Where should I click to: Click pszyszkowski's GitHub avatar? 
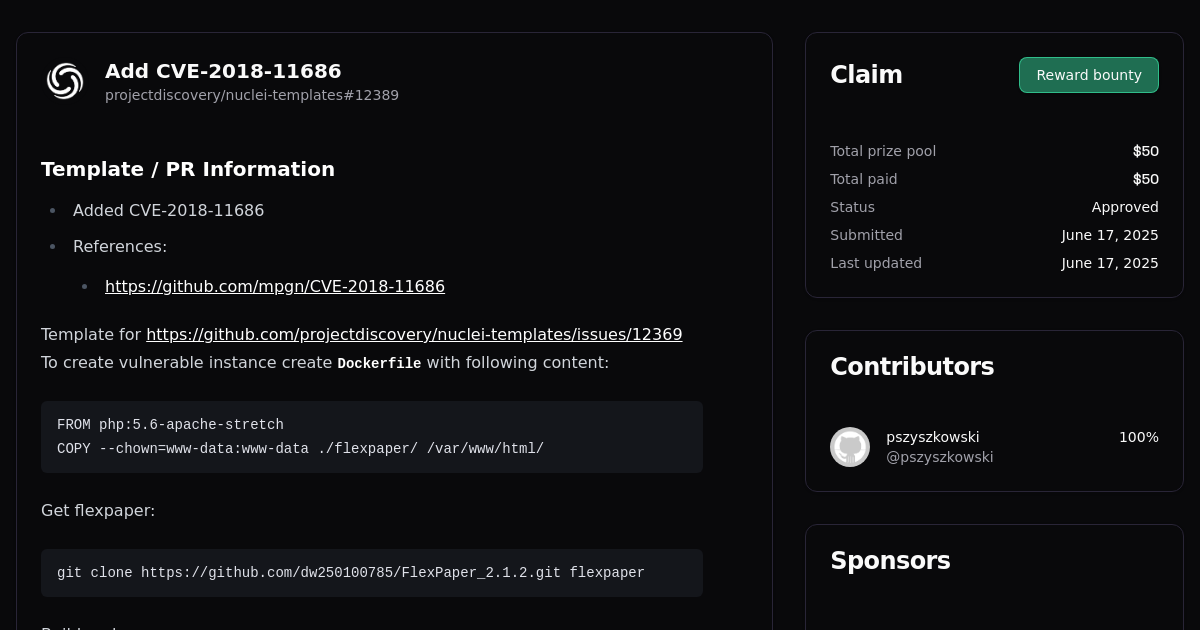pyautogui.click(x=850, y=447)
